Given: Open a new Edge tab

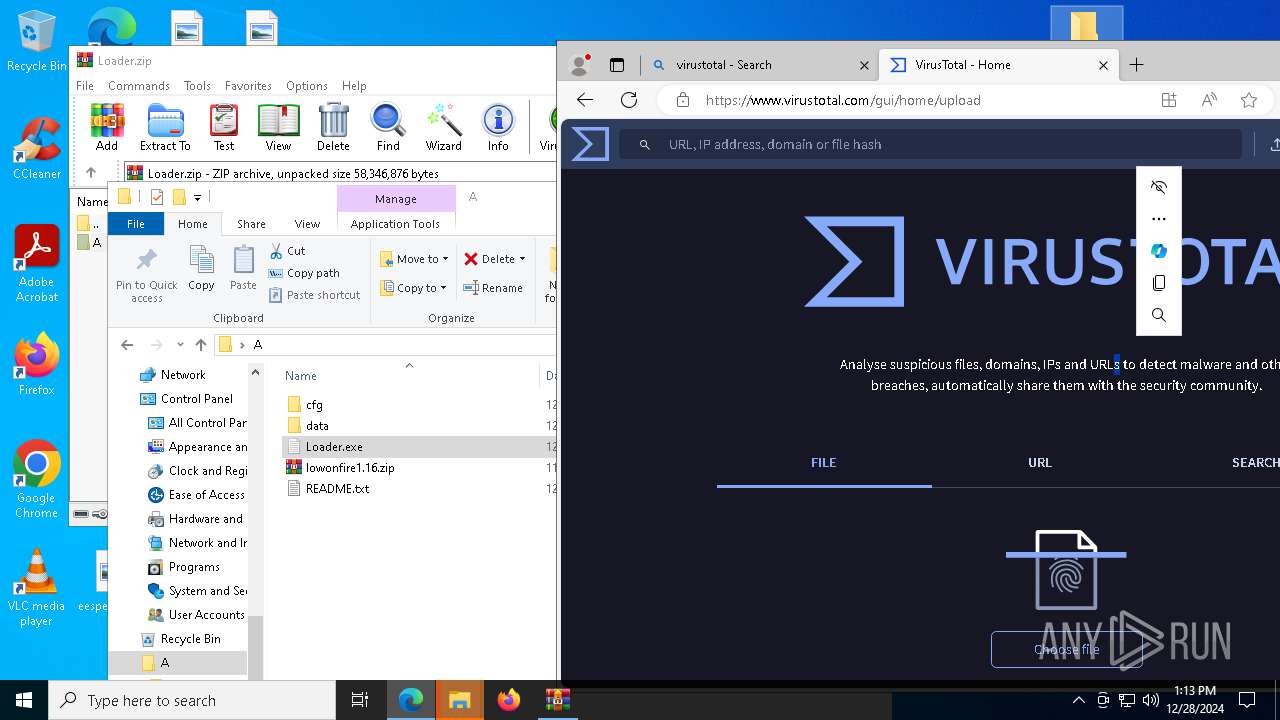Looking at the screenshot, I should pos(1136,65).
